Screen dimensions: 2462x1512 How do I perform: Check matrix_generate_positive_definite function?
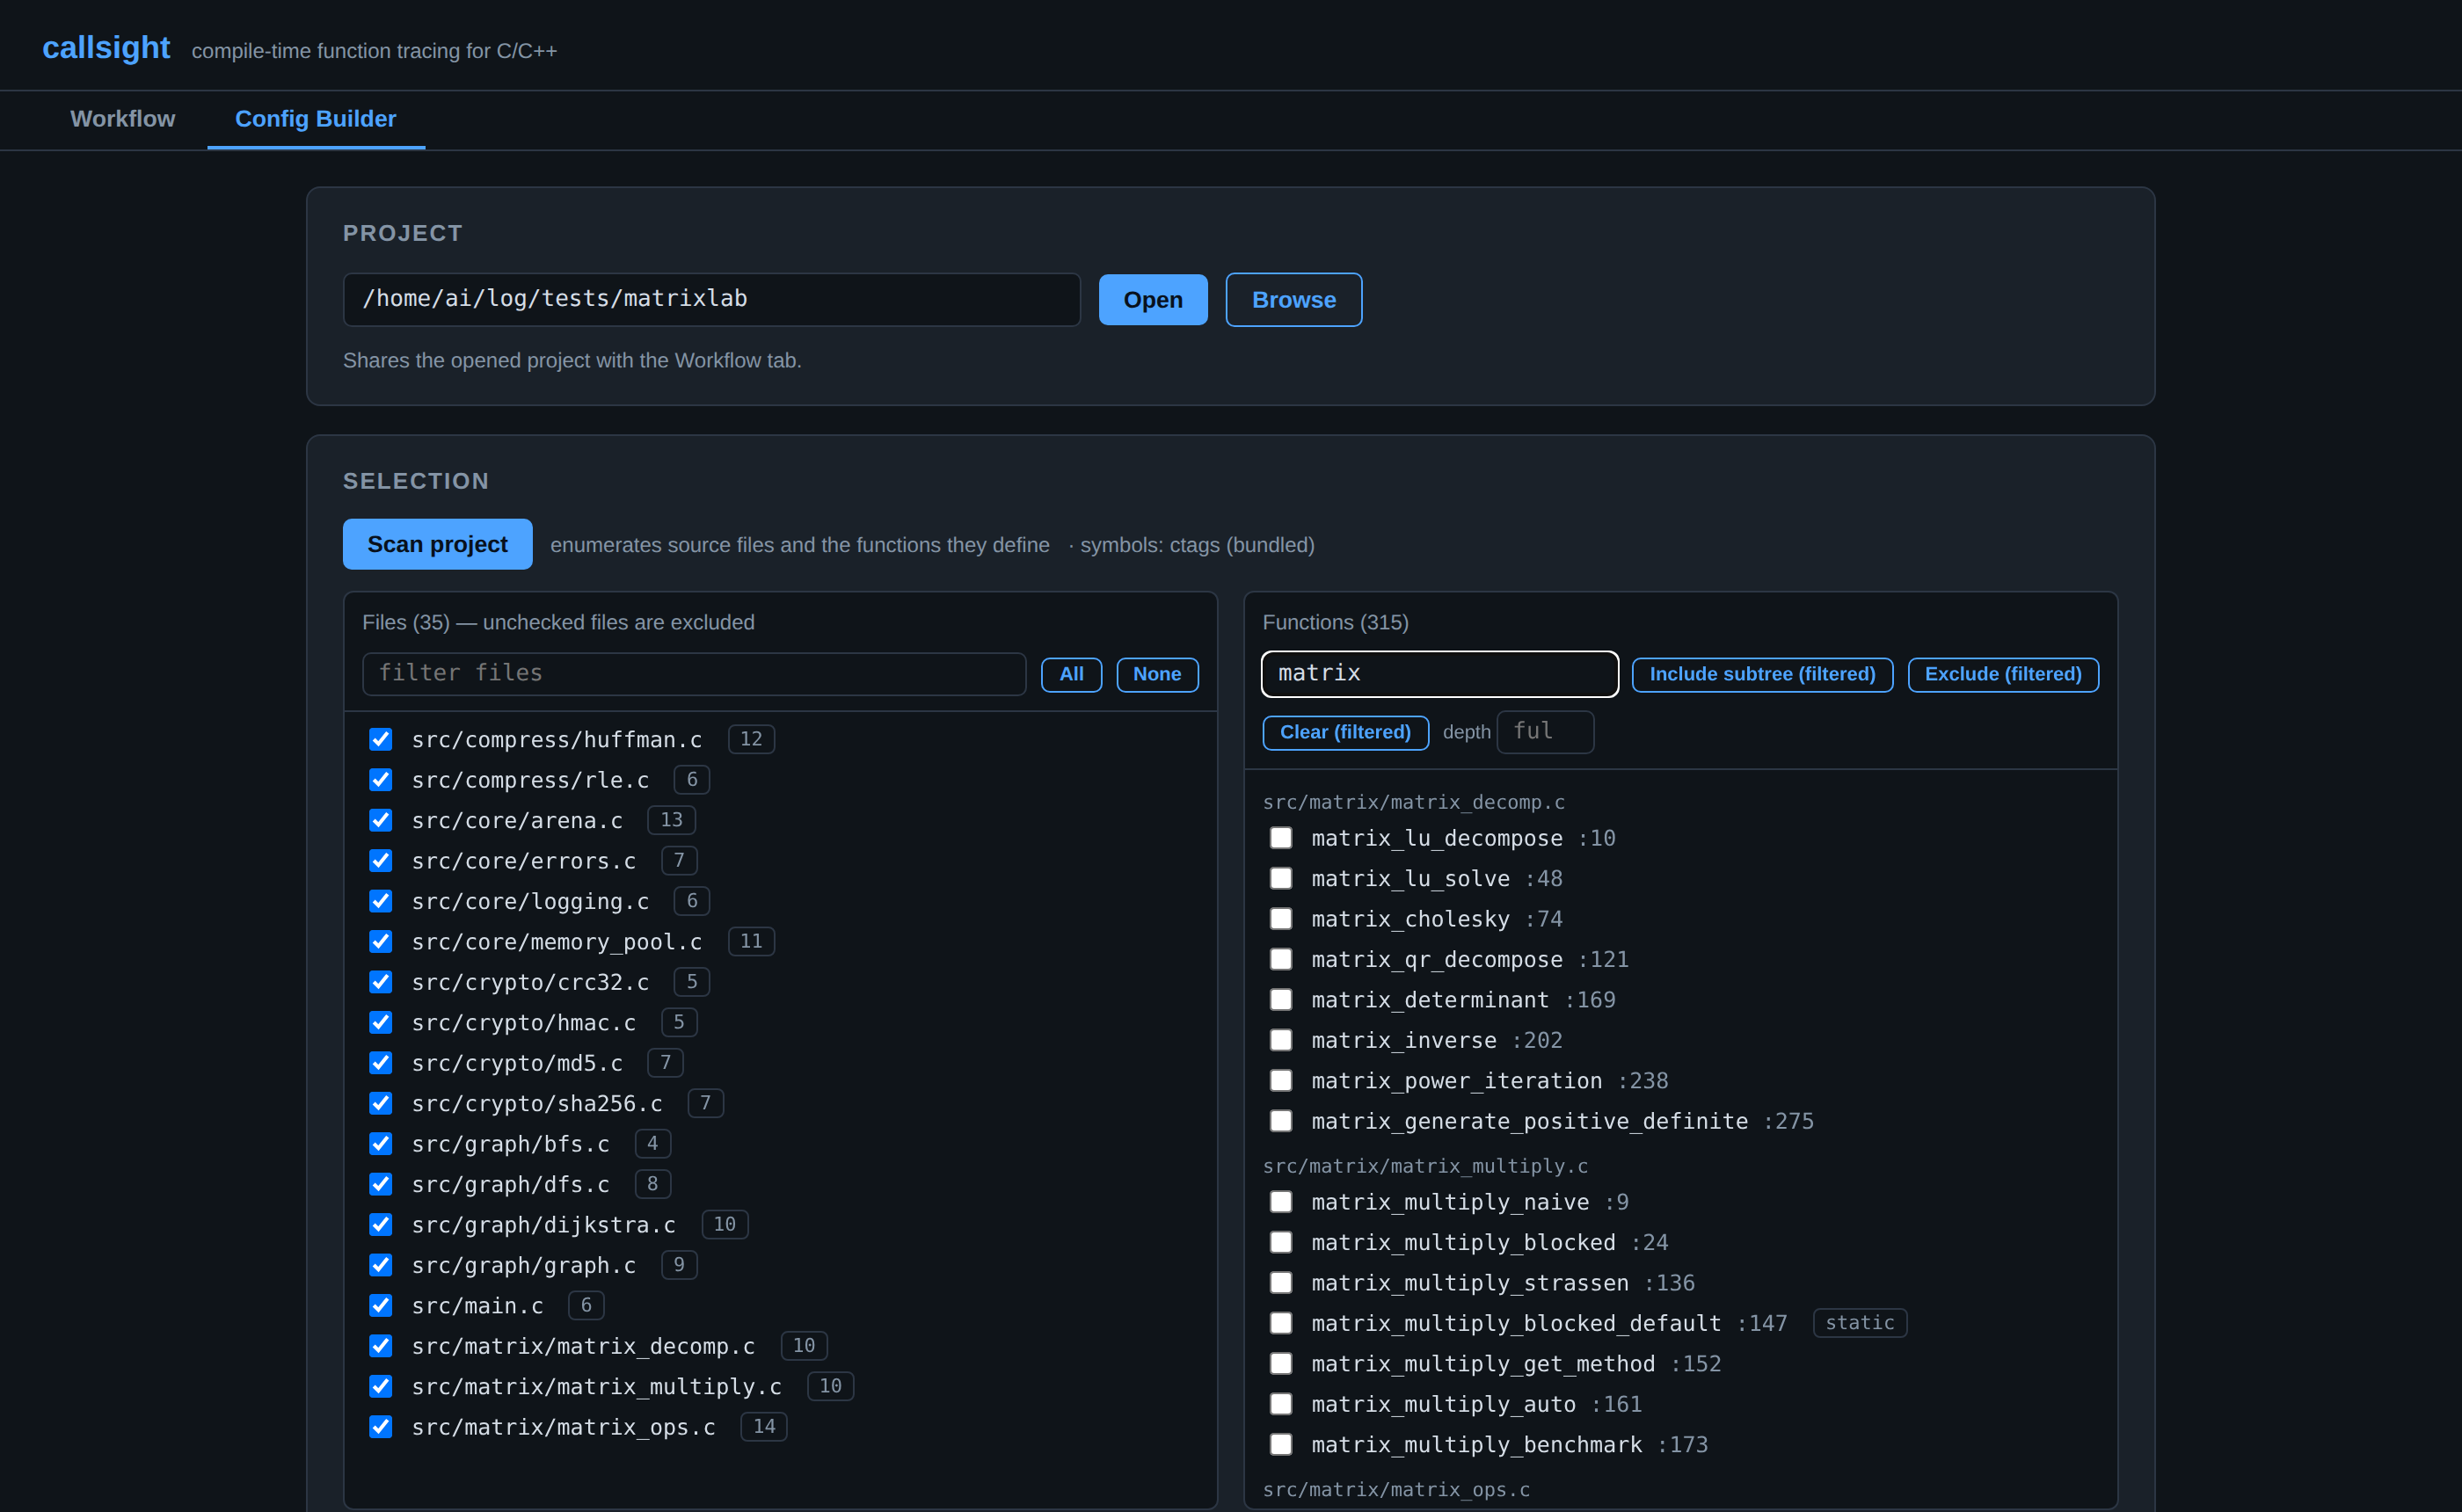(1280, 1120)
